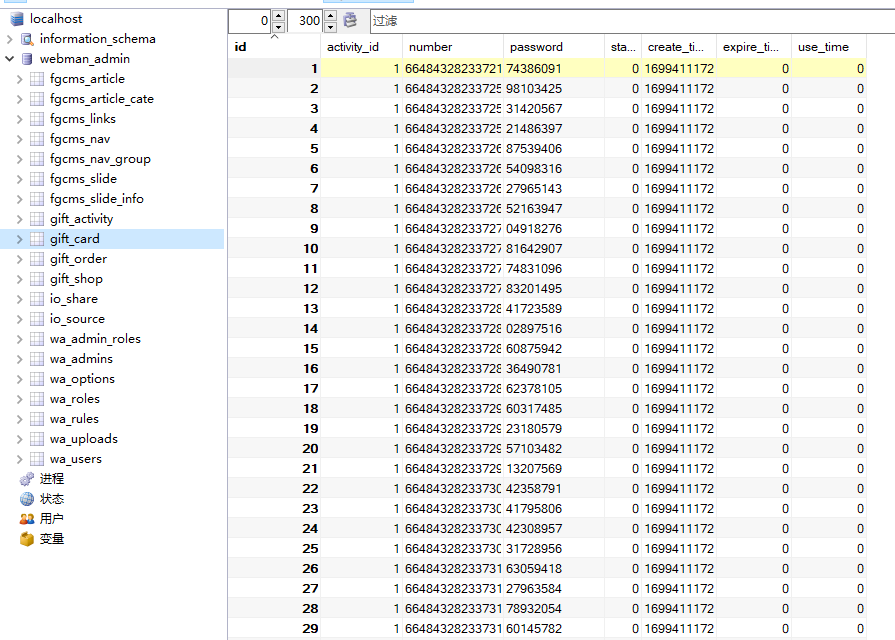Image resolution: width=895 pixels, height=640 pixels.
Task: Expand the information_schema database node
Action: coord(9,39)
